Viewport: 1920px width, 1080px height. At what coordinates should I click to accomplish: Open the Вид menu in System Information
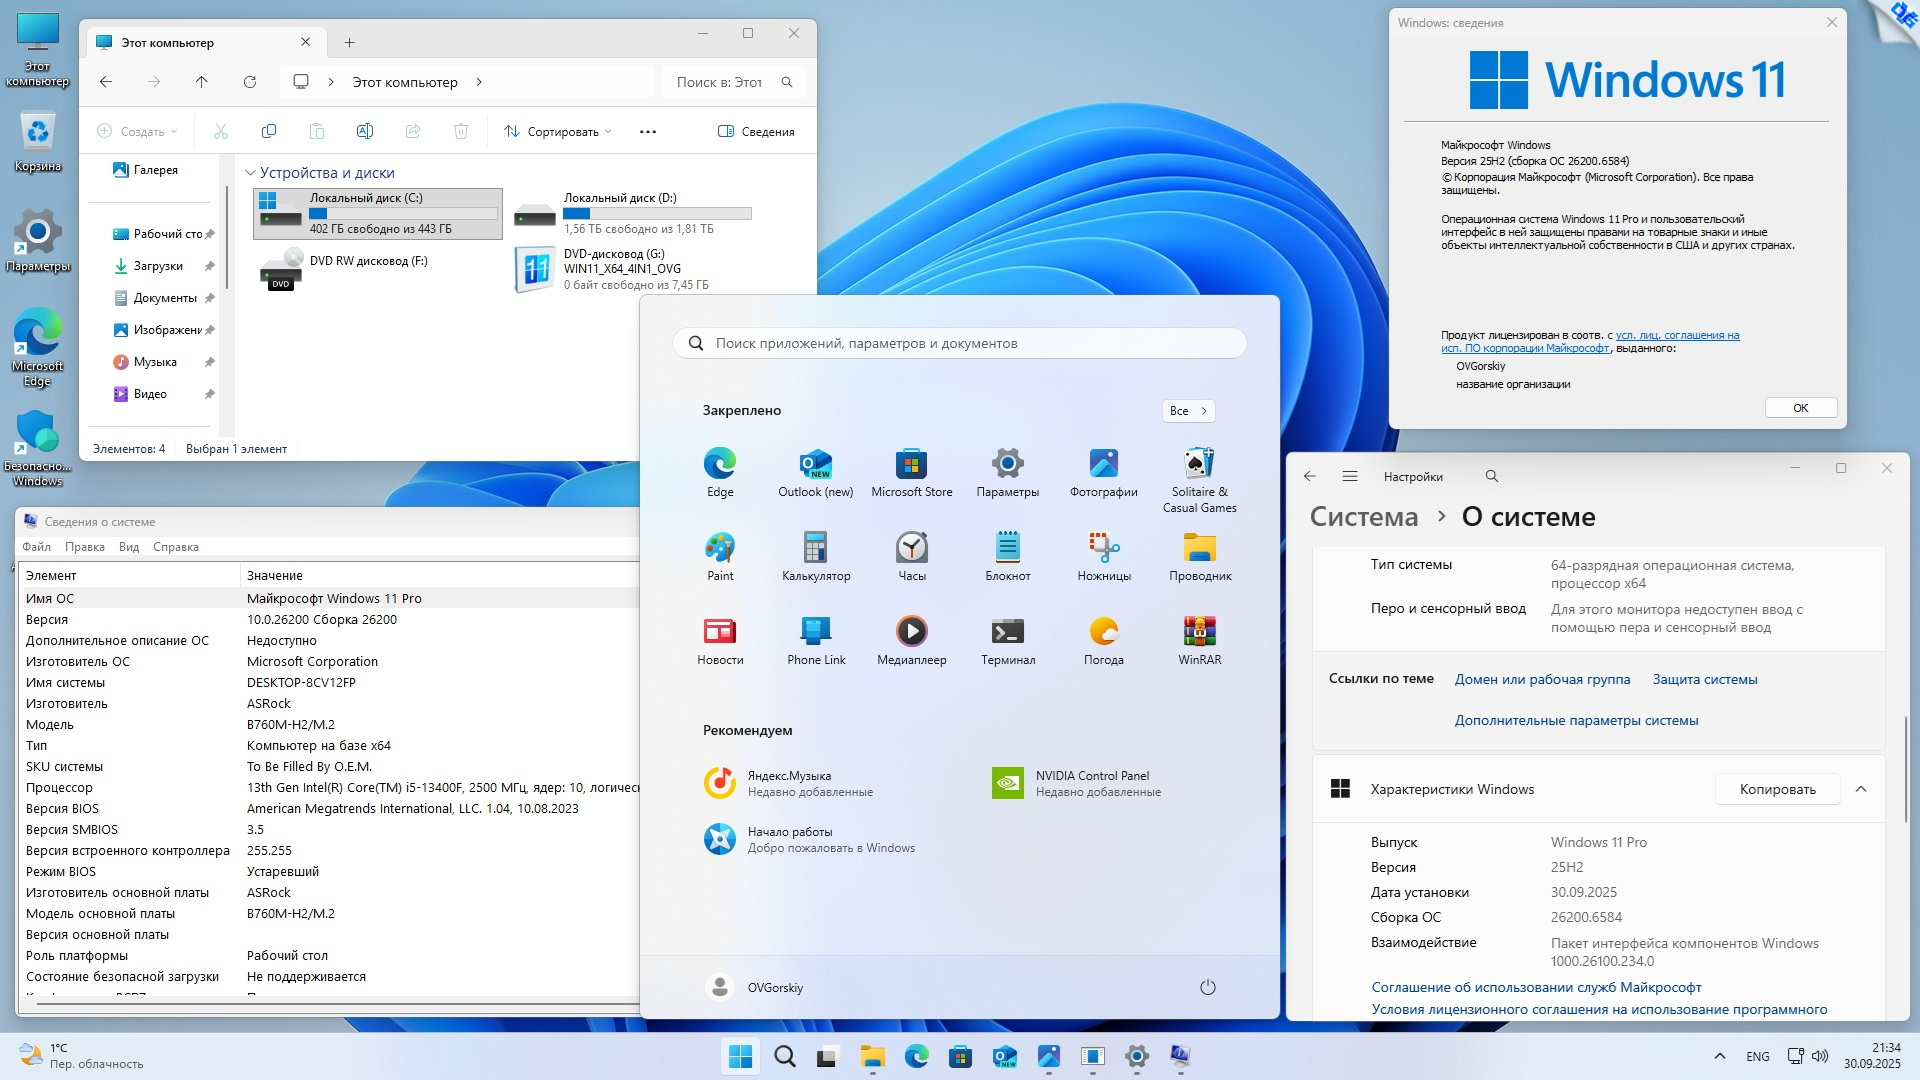[129, 547]
